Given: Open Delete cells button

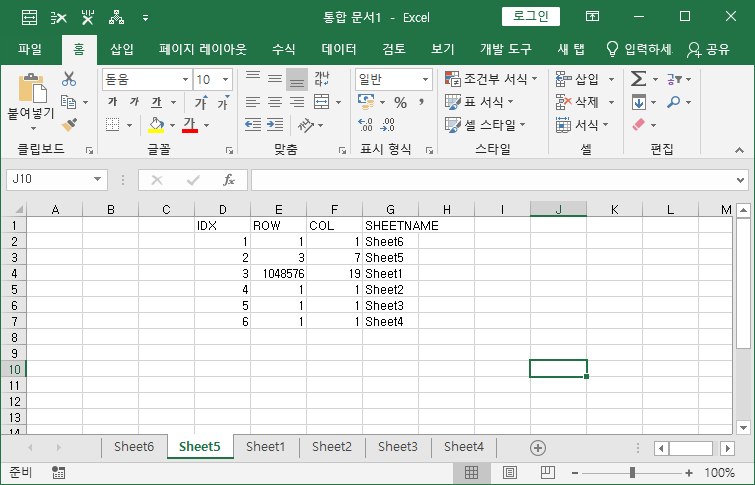Looking at the screenshot, I should point(579,102).
